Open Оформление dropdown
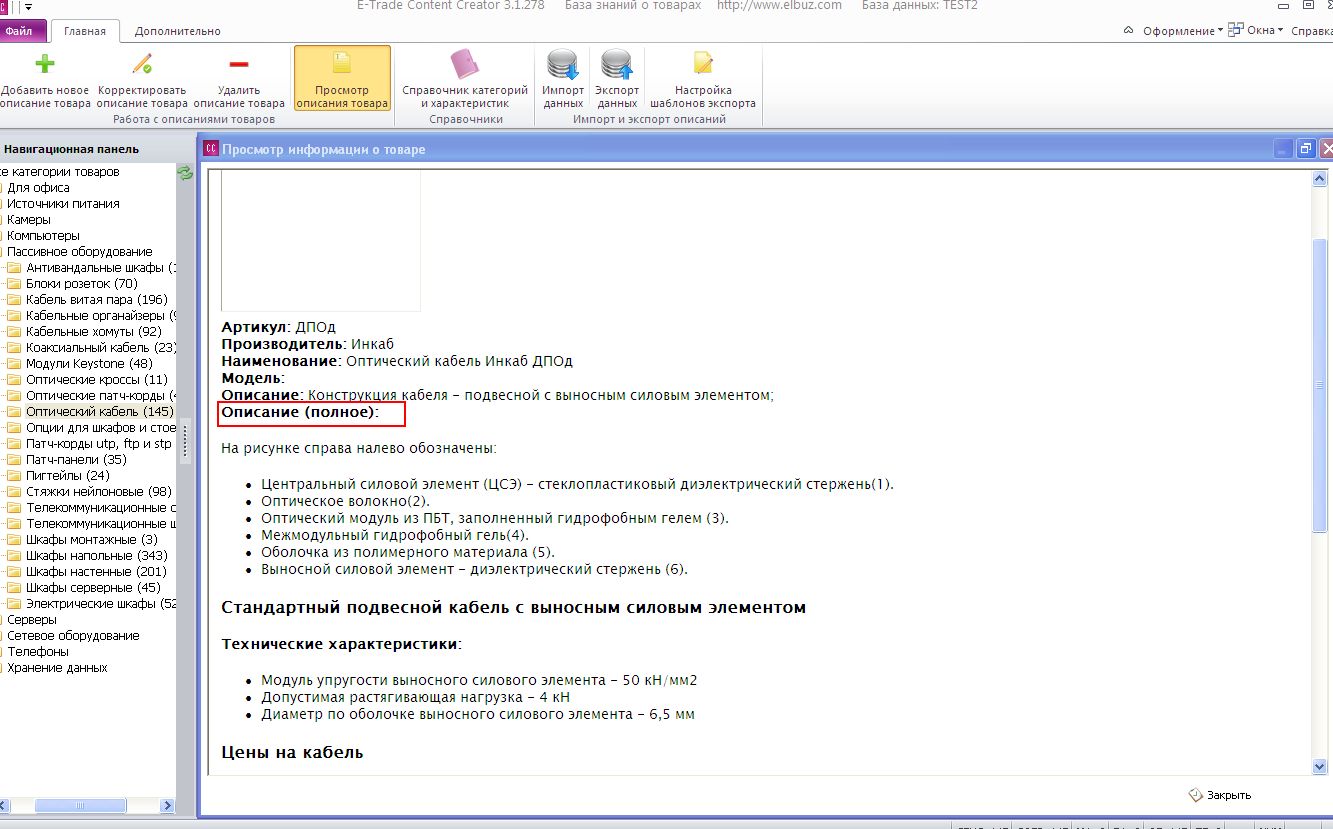The image size is (1333, 829). [x=1183, y=31]
